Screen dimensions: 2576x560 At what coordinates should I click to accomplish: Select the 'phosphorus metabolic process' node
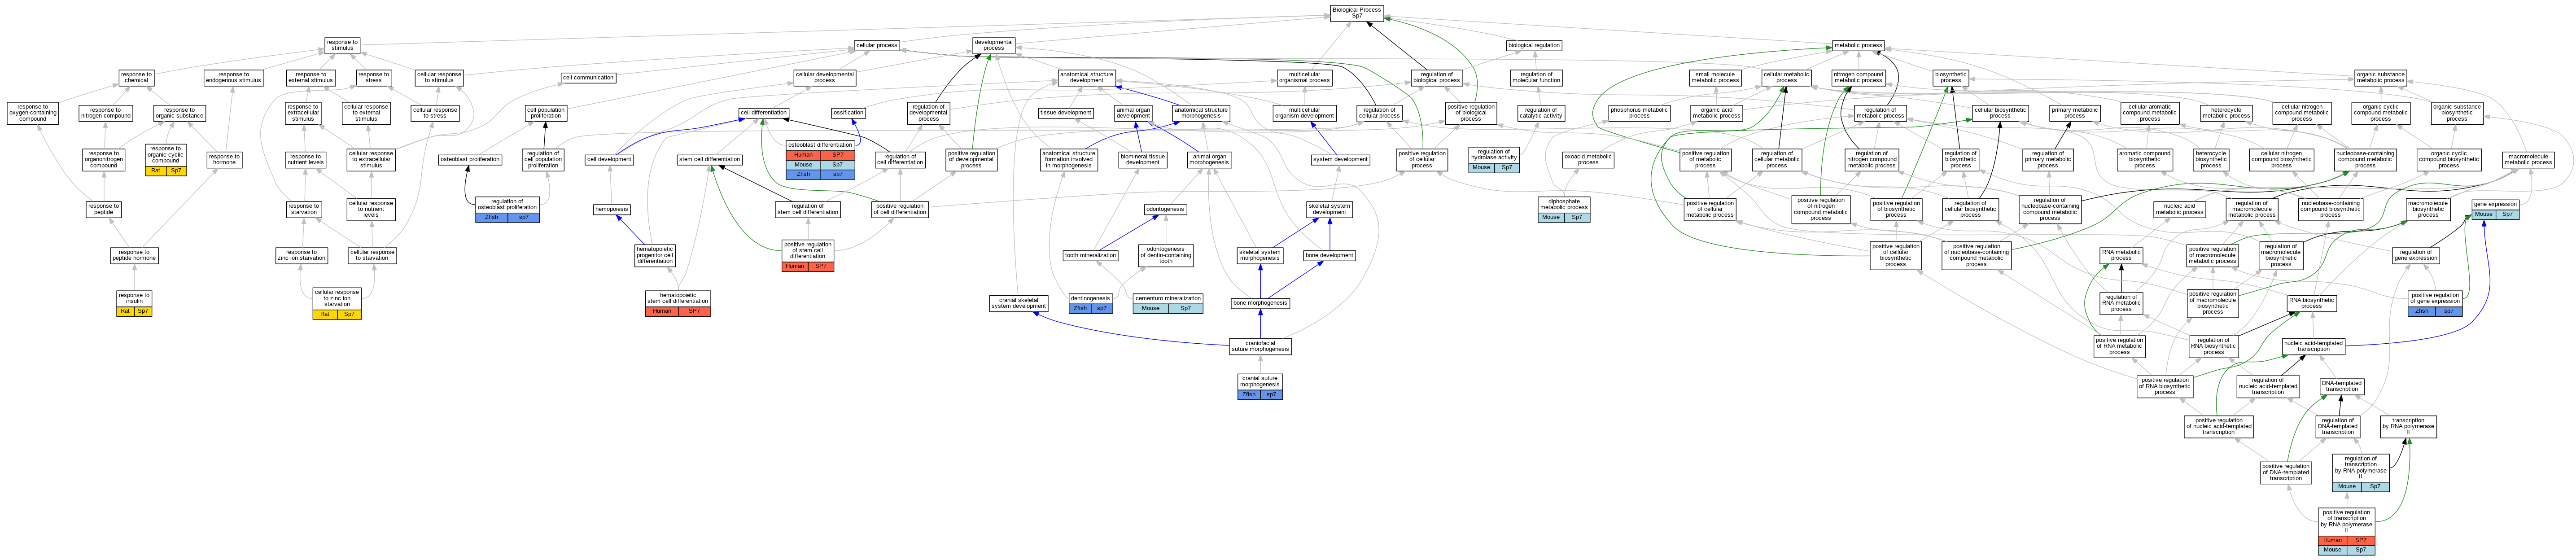click(x=1639, y=113)
